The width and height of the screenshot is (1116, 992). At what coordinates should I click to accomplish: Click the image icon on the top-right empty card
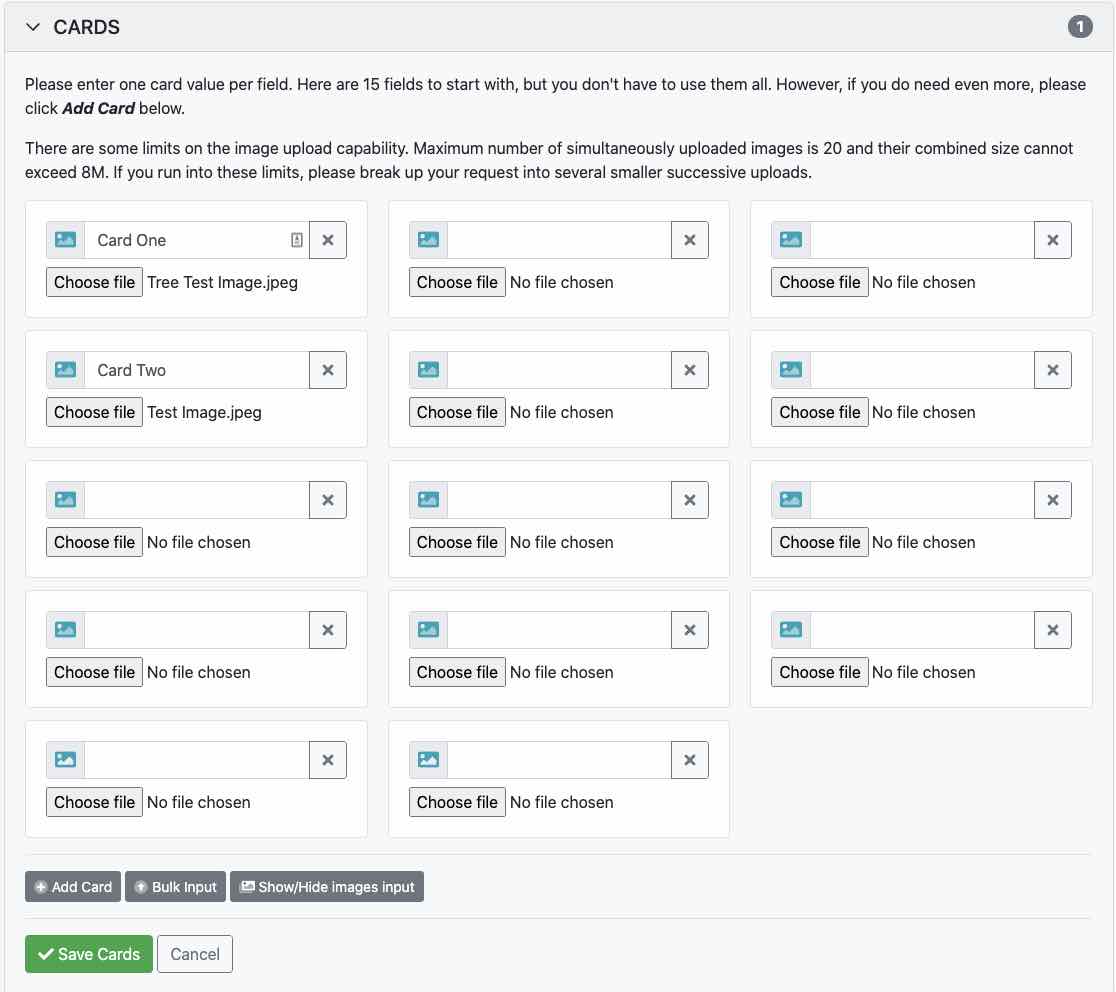(x=791, y=240)
